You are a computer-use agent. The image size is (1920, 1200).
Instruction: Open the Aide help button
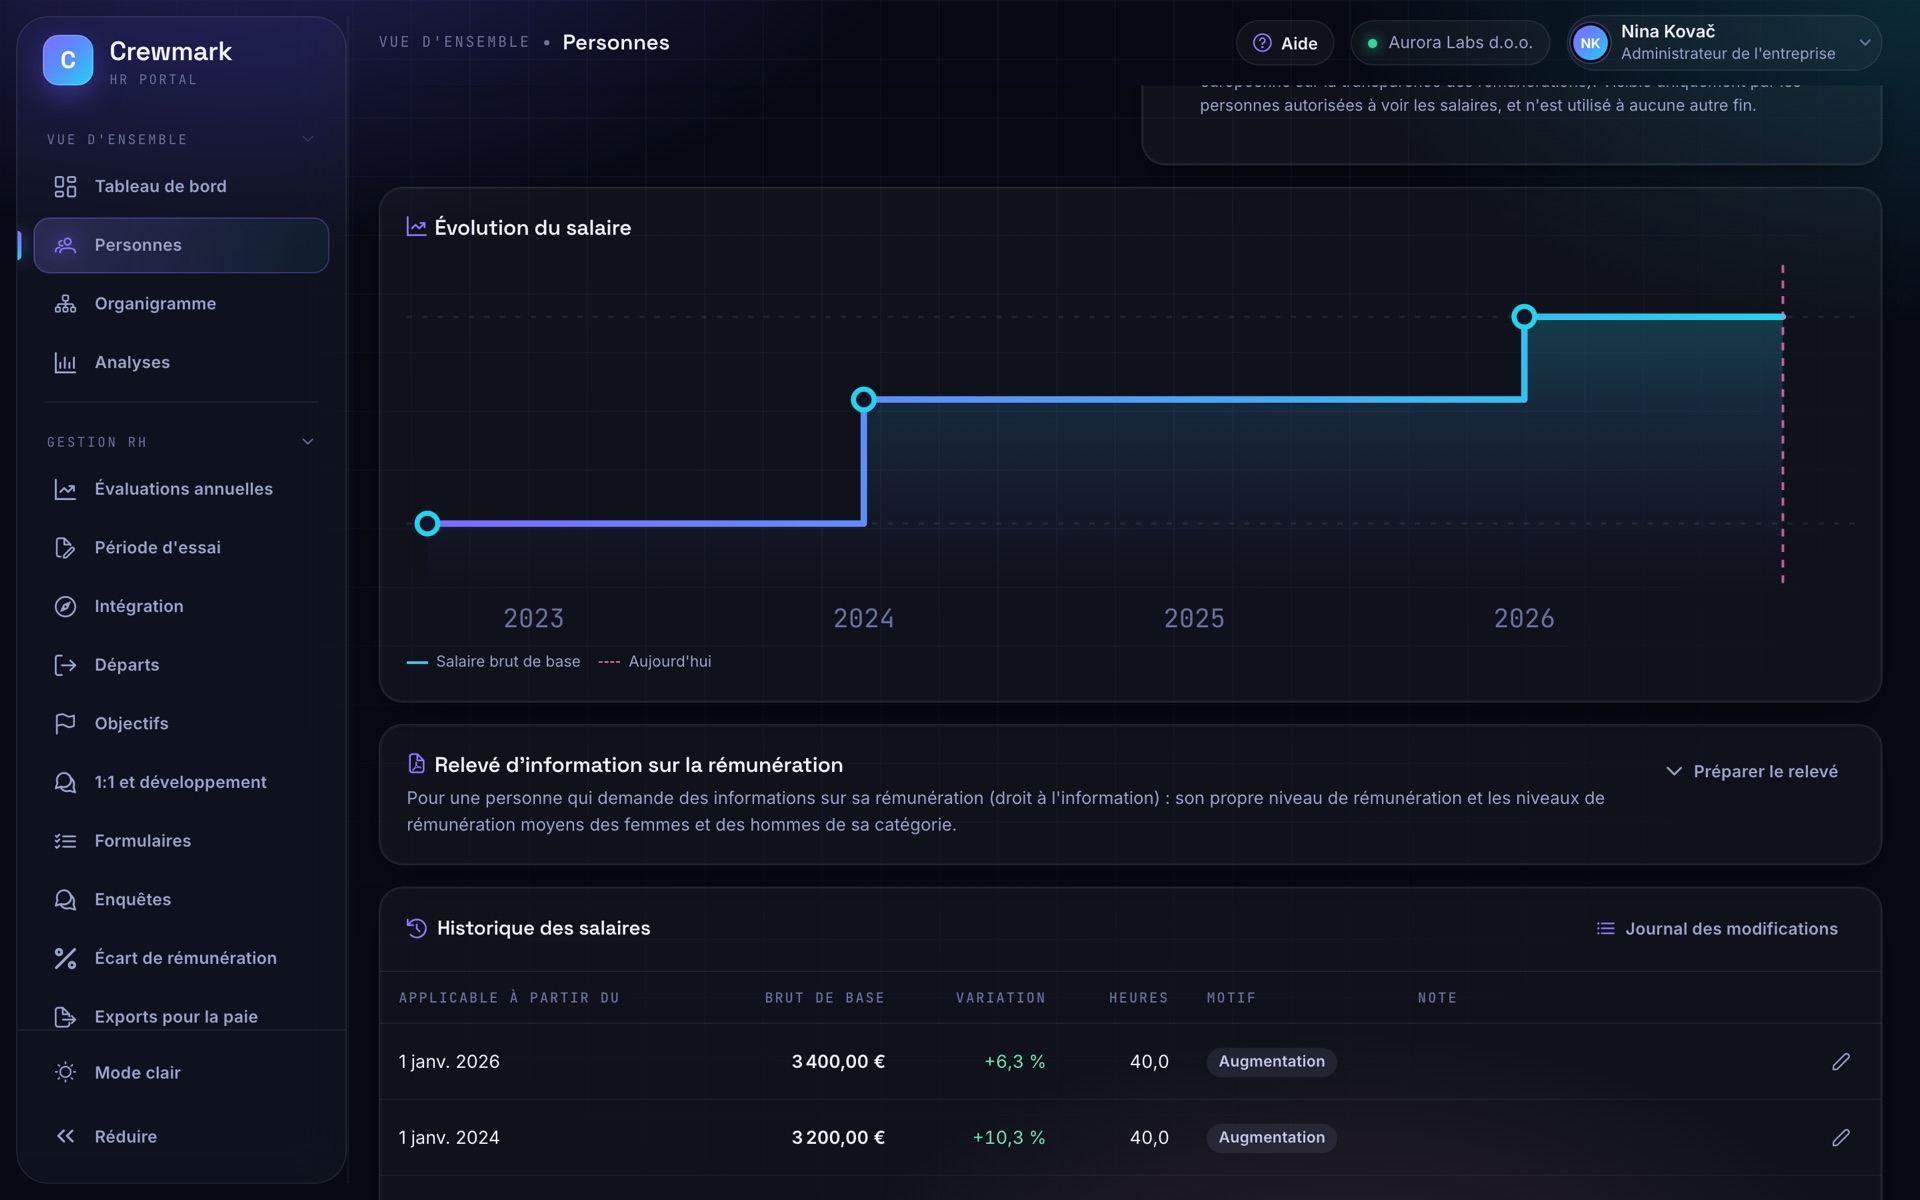[1285, 43]
